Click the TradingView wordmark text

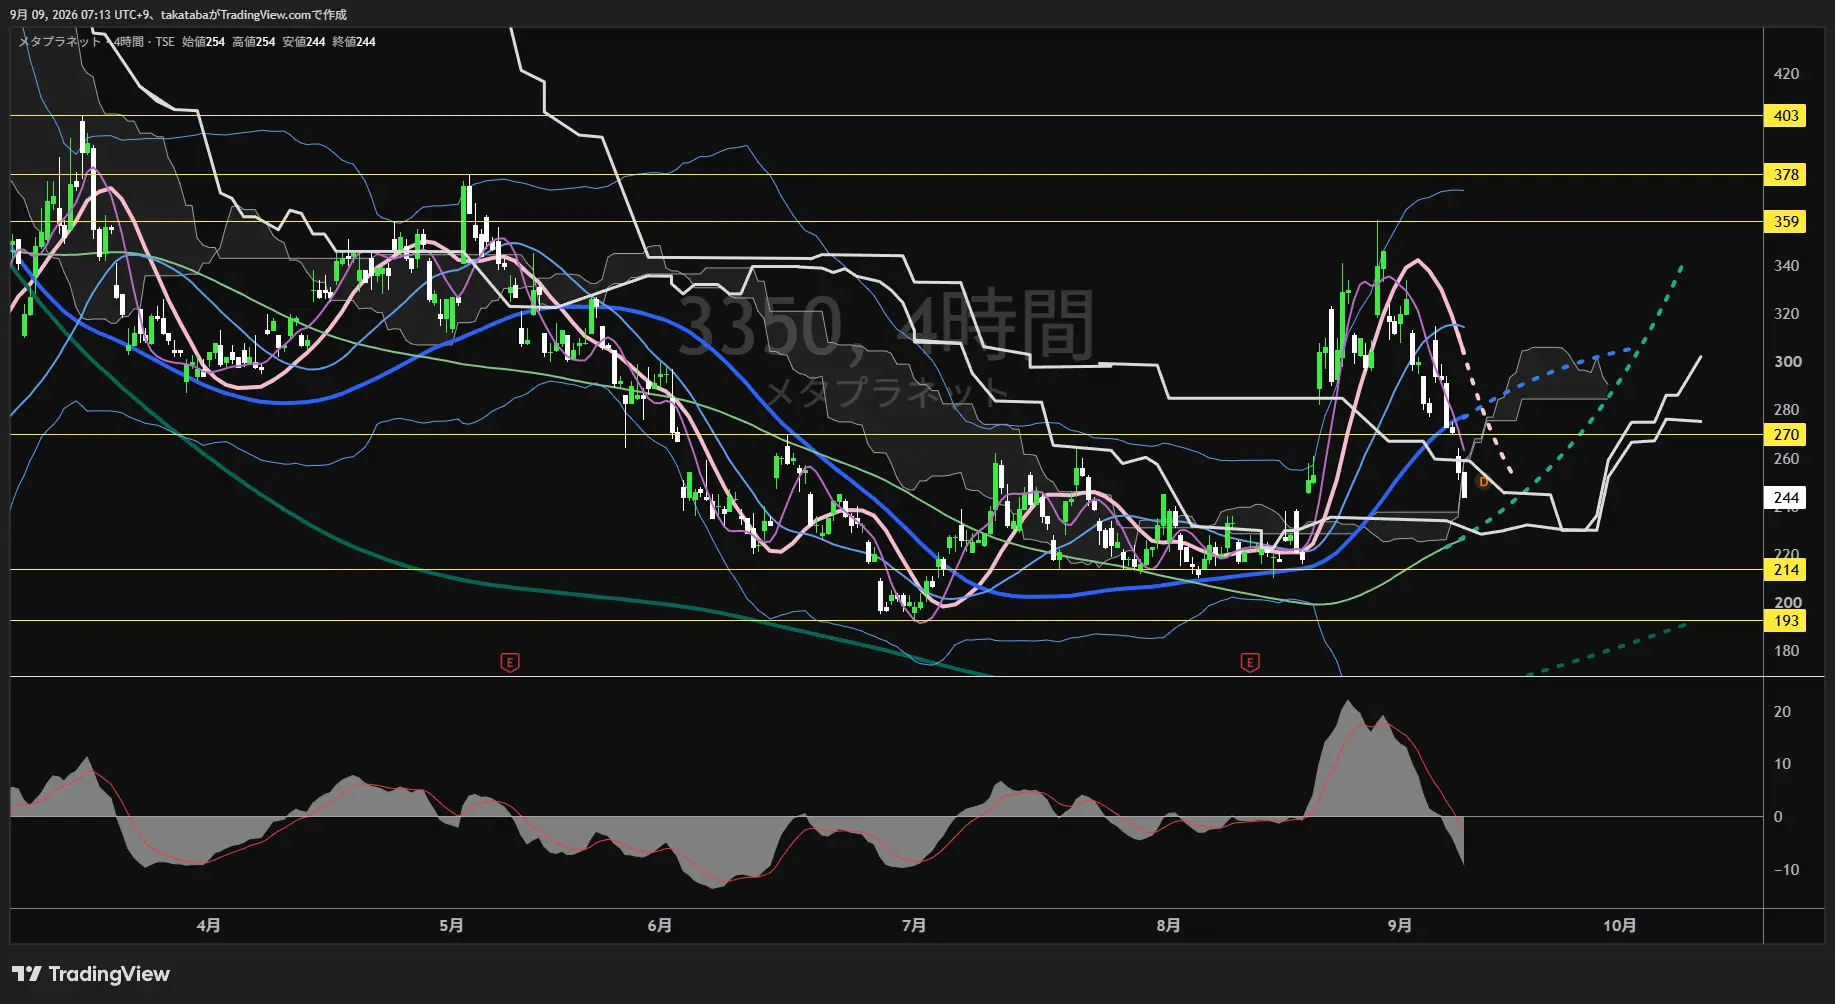coord(109,974)
